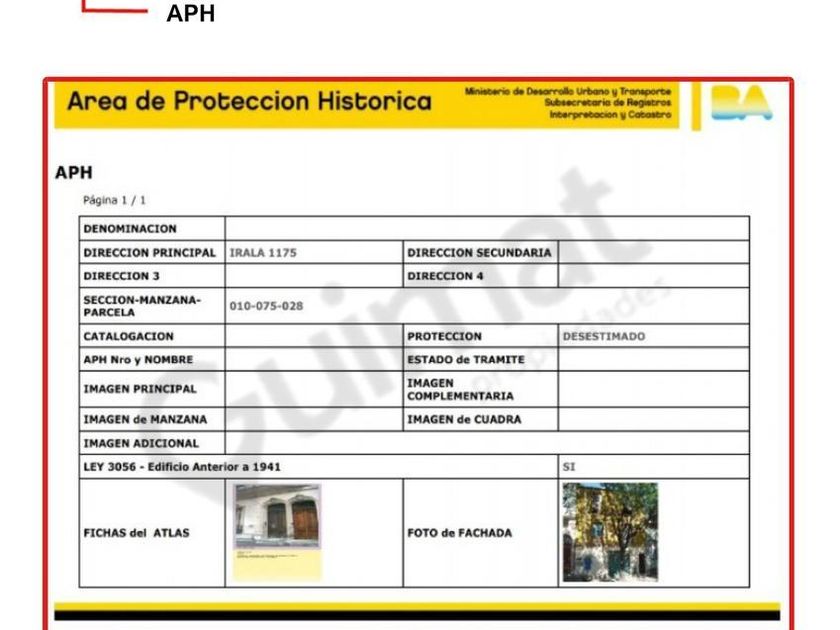The width and height of the screenshot is (840, 630).
Task: Open the Fichas del Atlas thumbnail image
Action: 278,532
